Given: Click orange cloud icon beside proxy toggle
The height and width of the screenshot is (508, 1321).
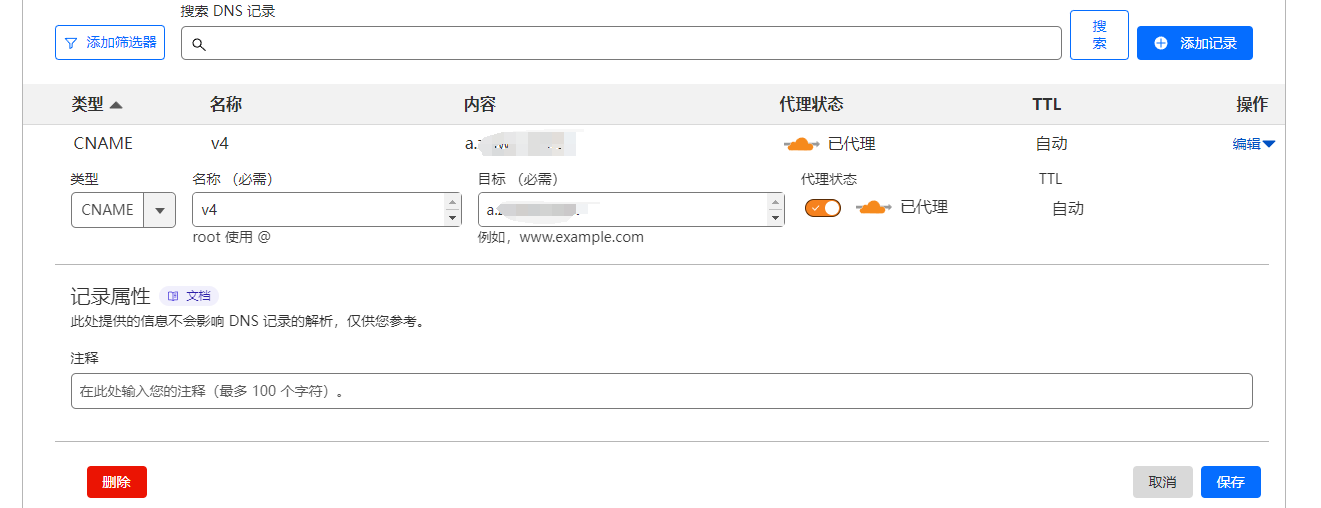Looking at the screenshot, I should (873, 208).
